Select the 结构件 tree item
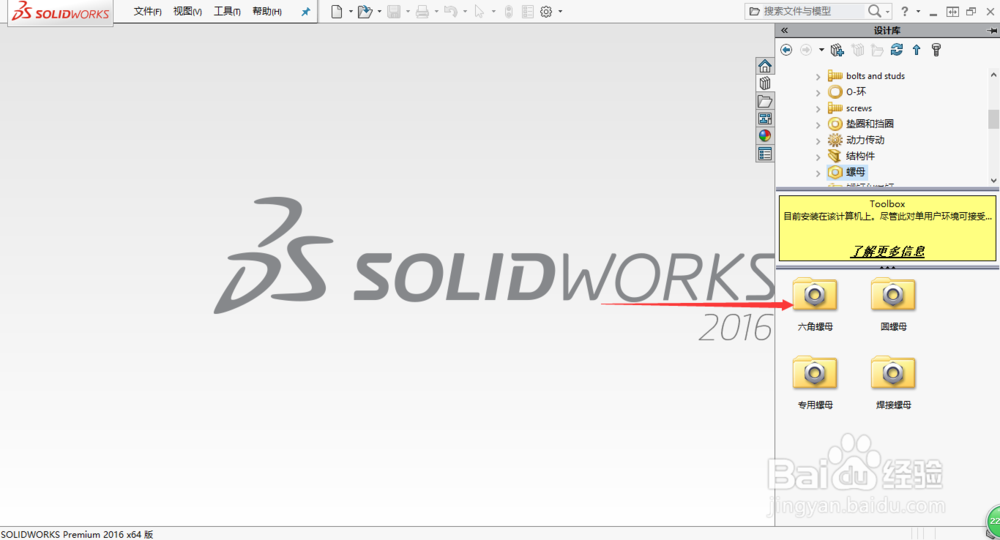 pos(860,156)
